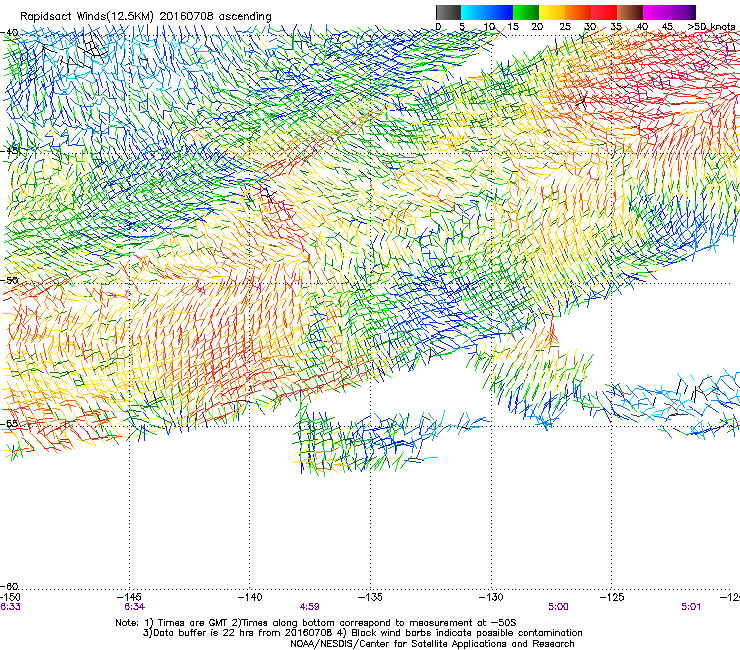
Task: Click the 'Times are GMT' note line
Action: [x=316, y=623]
